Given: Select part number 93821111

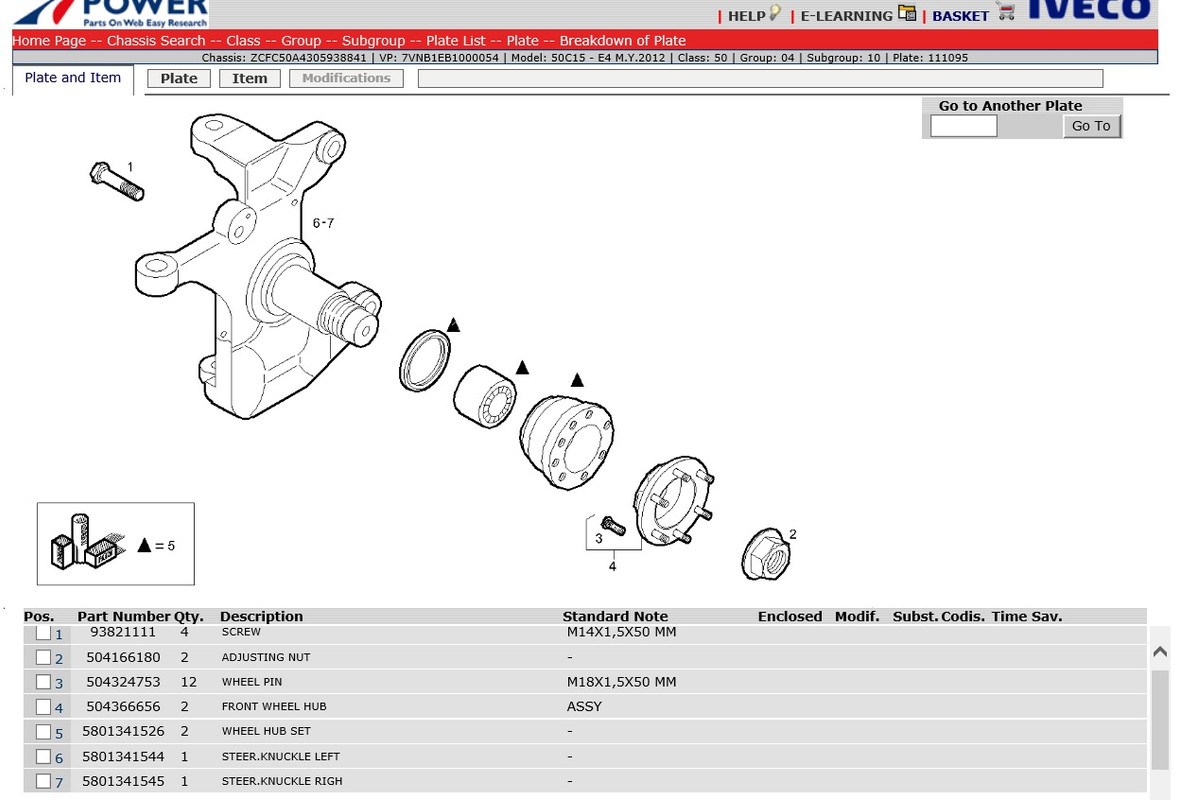Looking at the screenshot, I should pos(123,632).
